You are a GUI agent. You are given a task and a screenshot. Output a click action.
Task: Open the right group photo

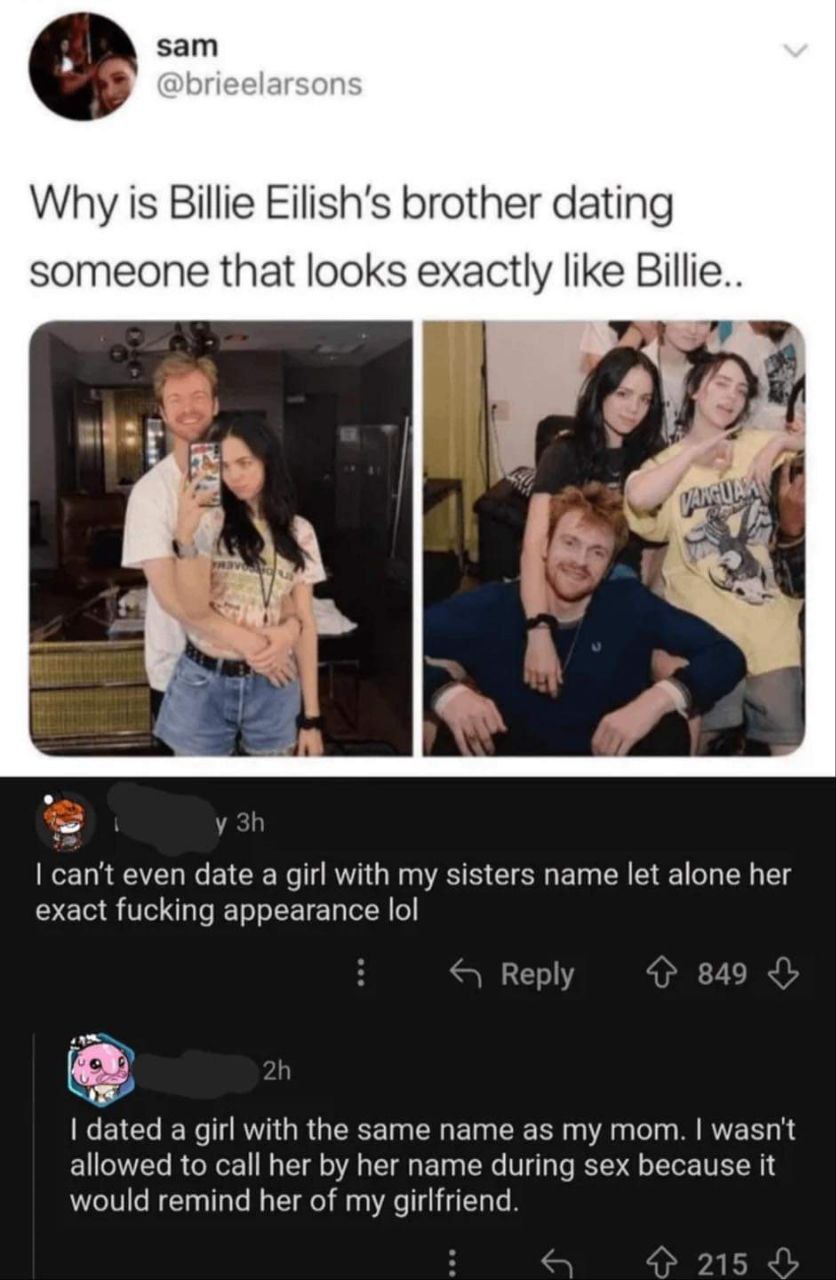614,538
